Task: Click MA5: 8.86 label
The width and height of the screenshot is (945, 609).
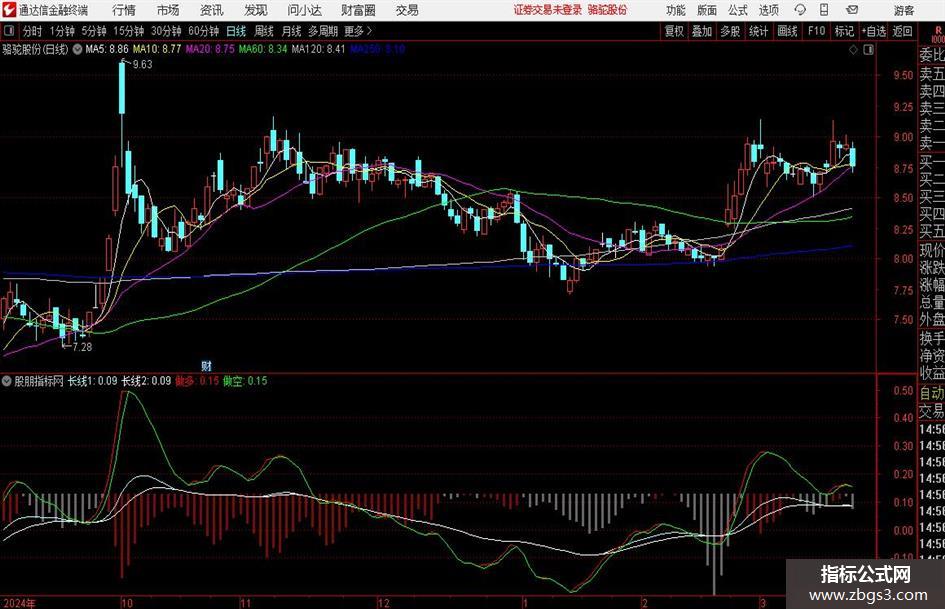Action: [x=107, y=49]
